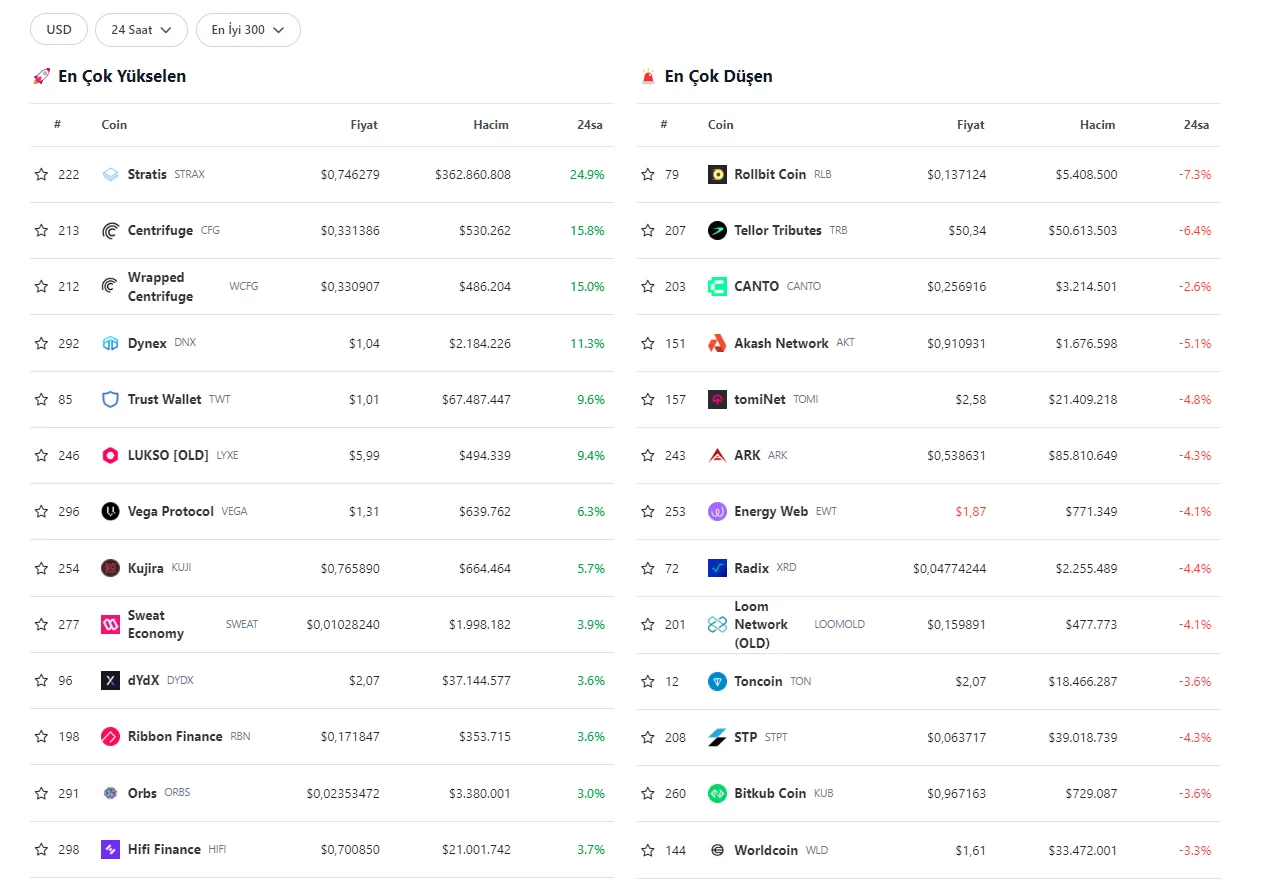Open the 24 Saat timeframe dropdown
Viewport: 1281px width, 882px height.
click(141, 30)
